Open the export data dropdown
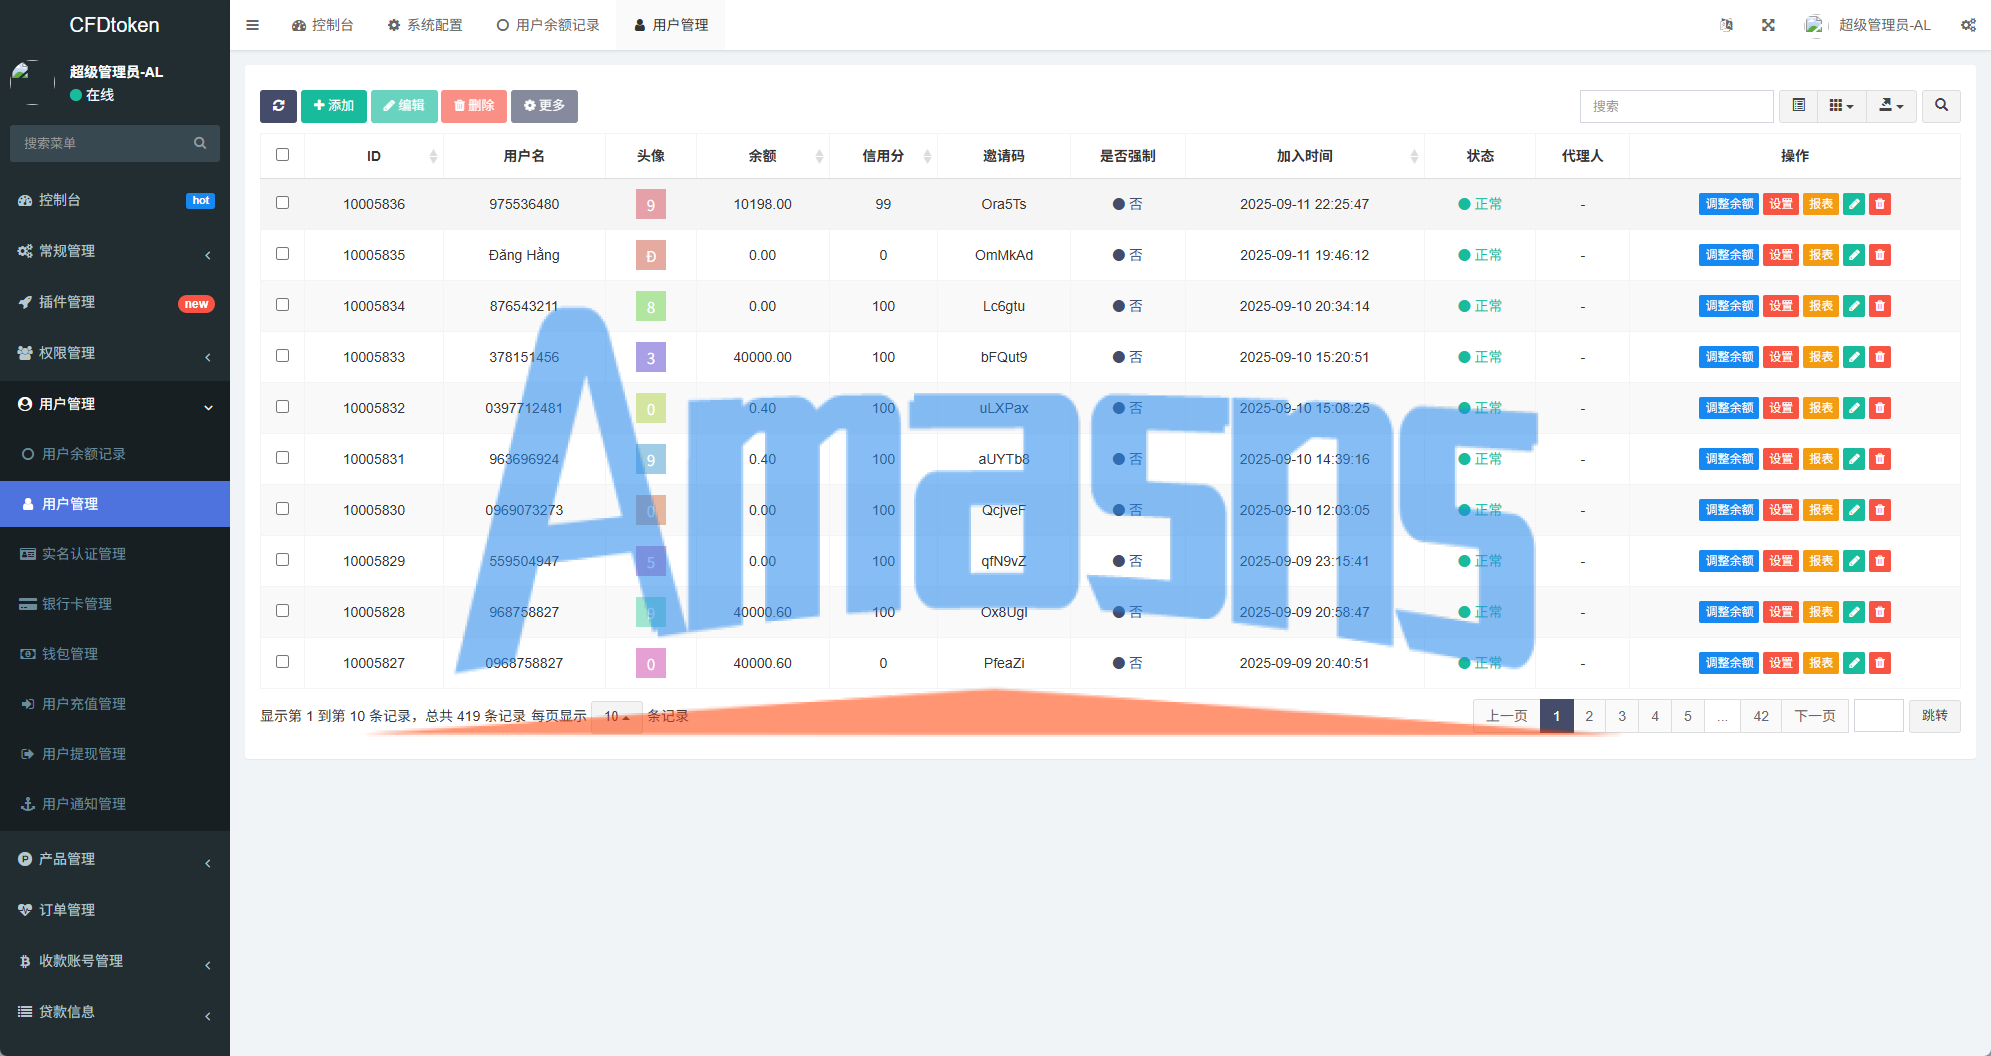Viewport: 1991px width, 1056px height. [1891, 106]
